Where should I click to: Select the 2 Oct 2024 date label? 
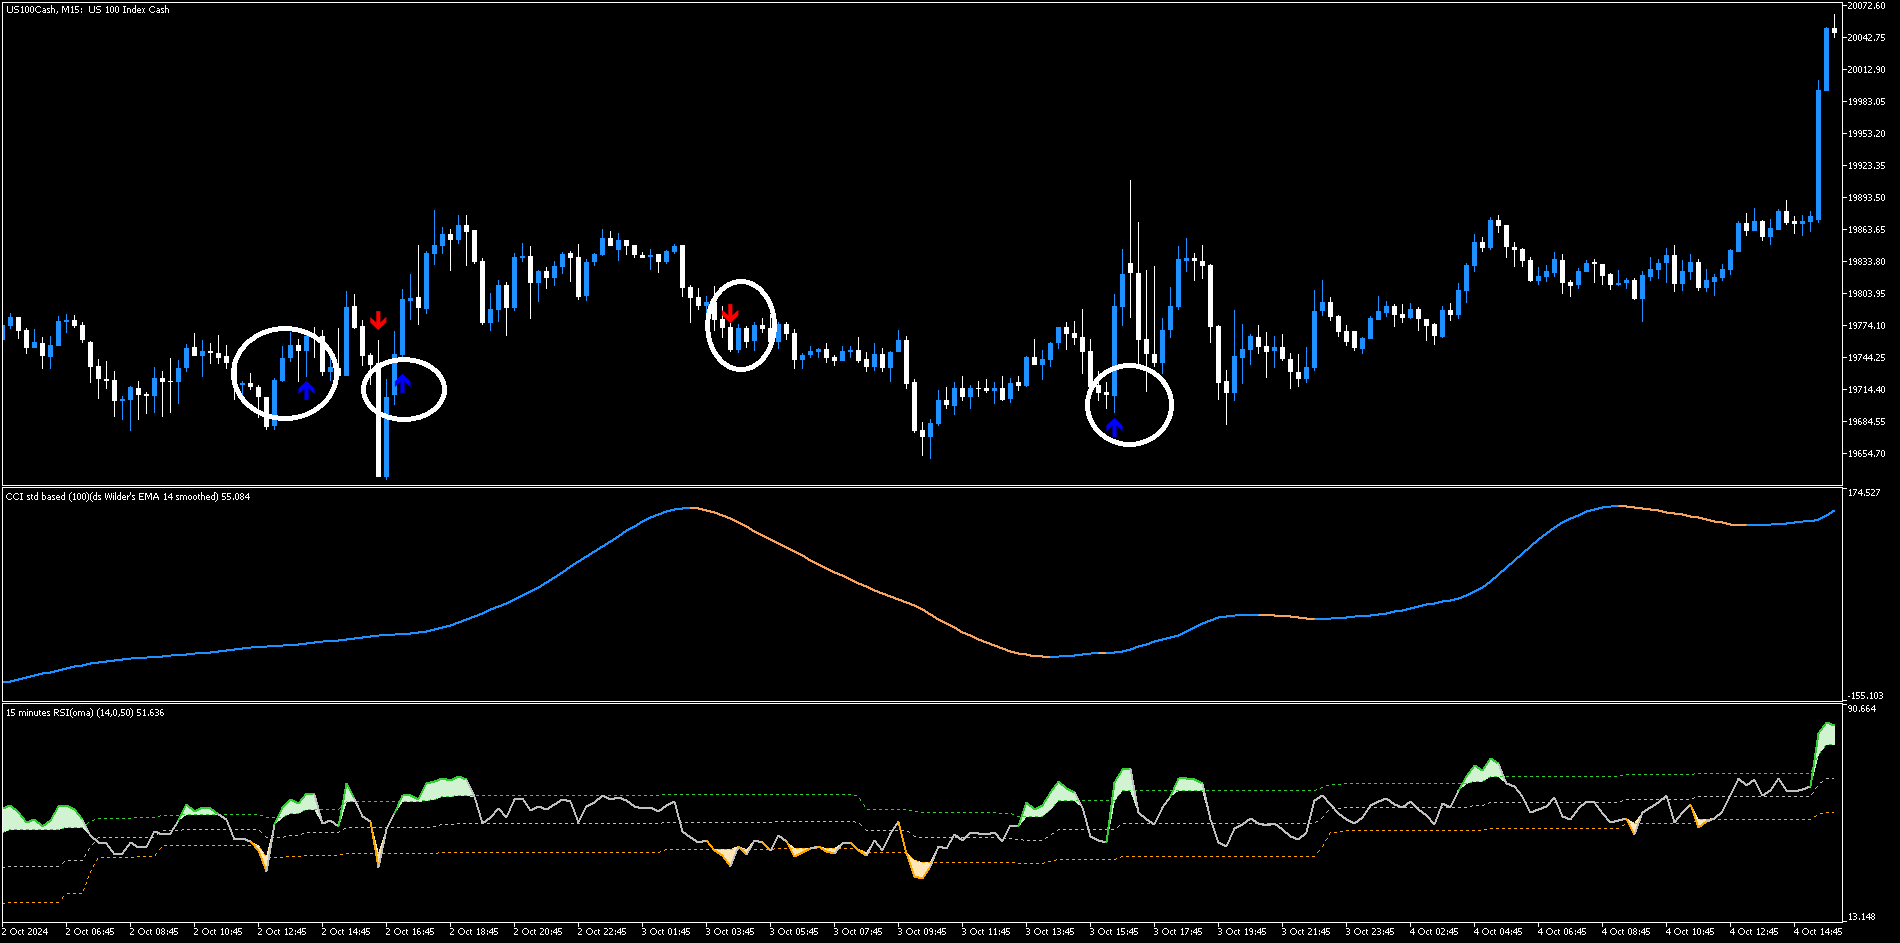[25, 932]
